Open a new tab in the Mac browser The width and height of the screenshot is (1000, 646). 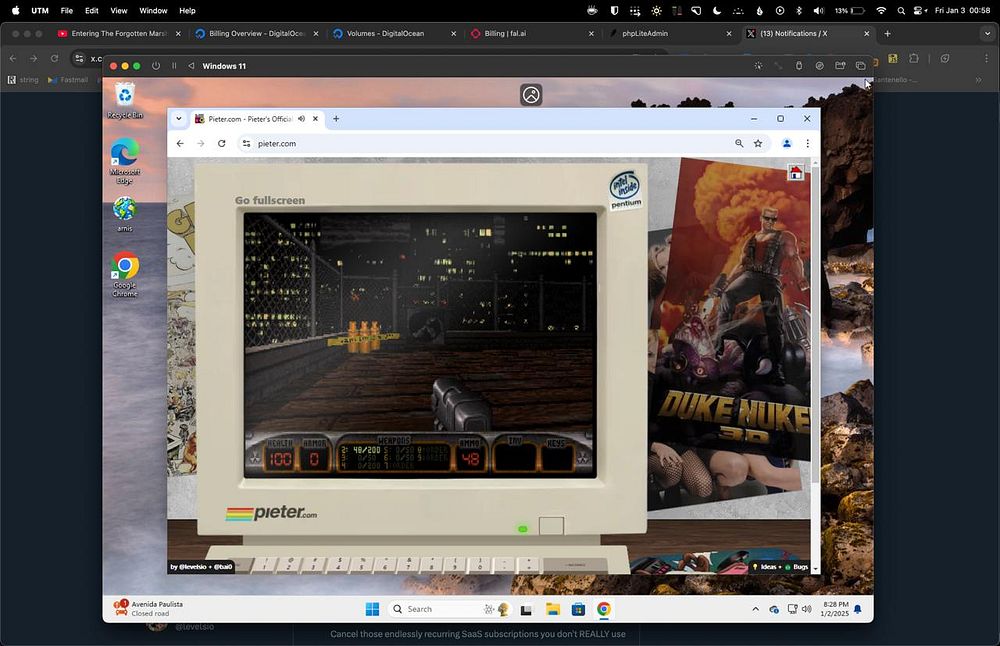(887, 33)
